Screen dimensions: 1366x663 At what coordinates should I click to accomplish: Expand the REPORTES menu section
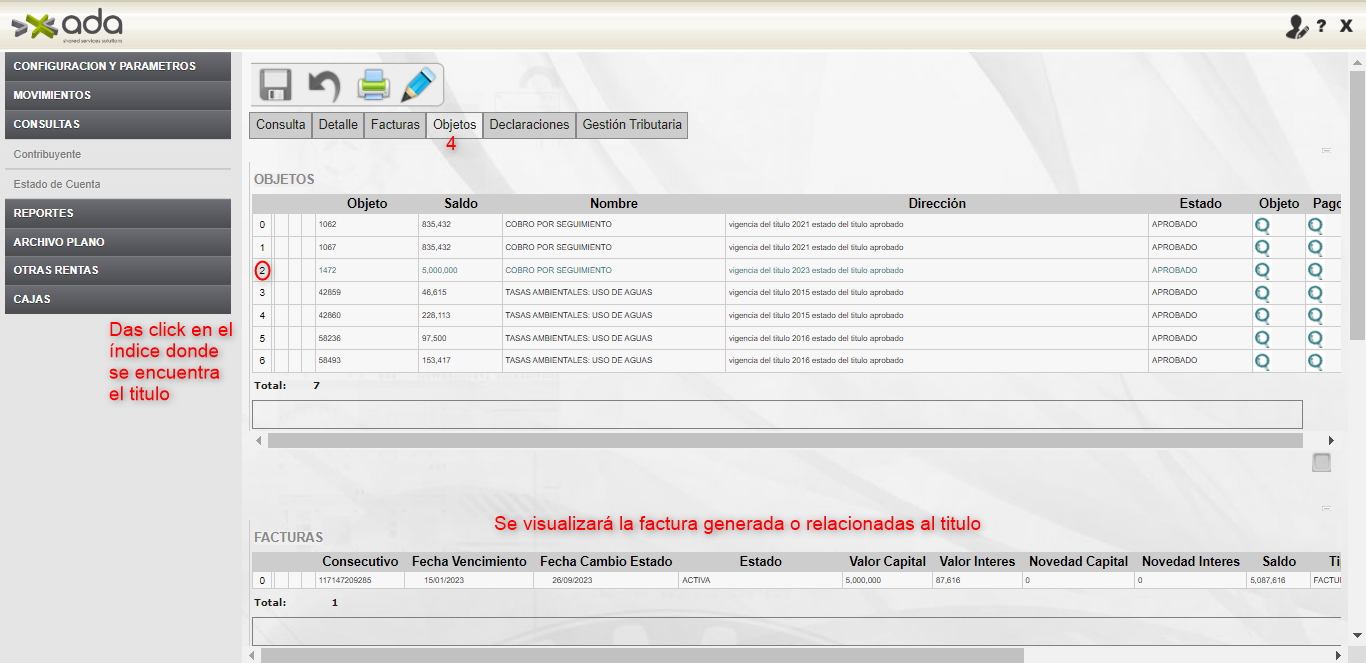coord(118,213)
